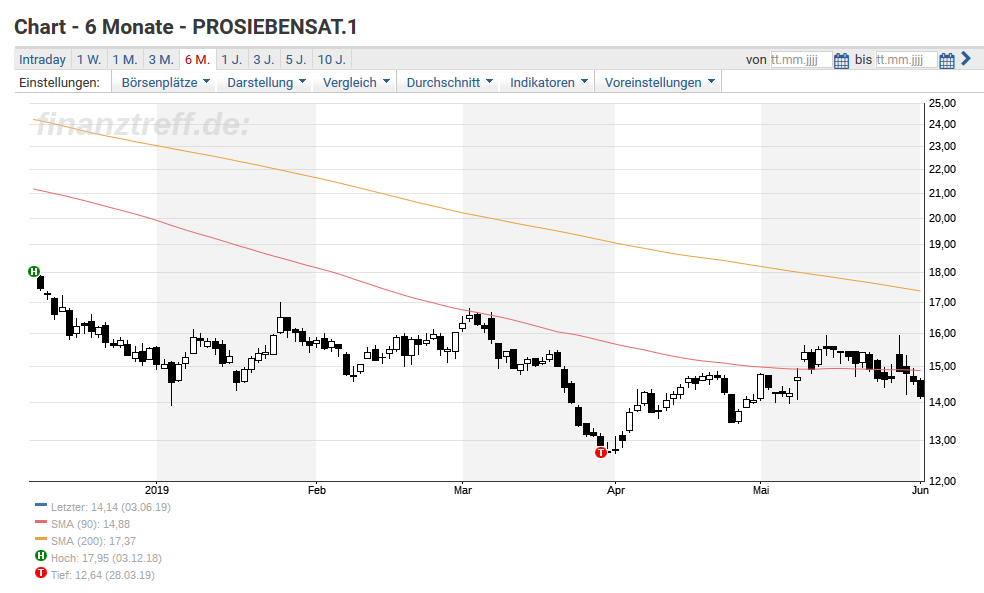Click the blue Letzter legend swatch
This screenshot has width=984, height=593.
(41, 505)
